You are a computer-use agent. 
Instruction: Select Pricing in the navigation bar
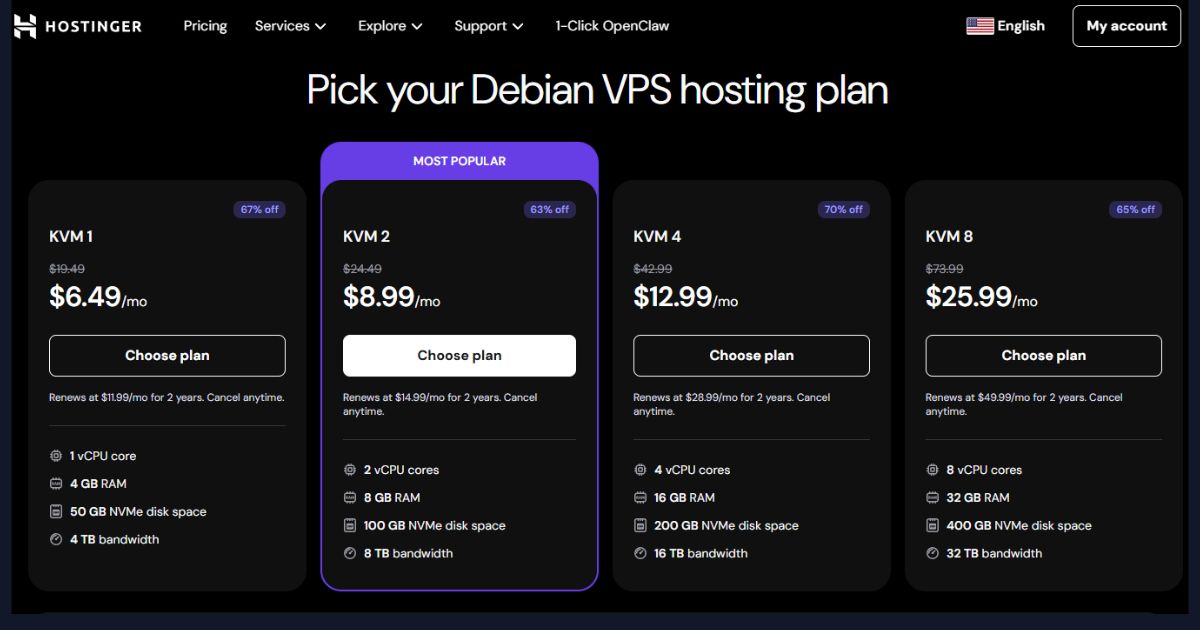click(205, 26)
